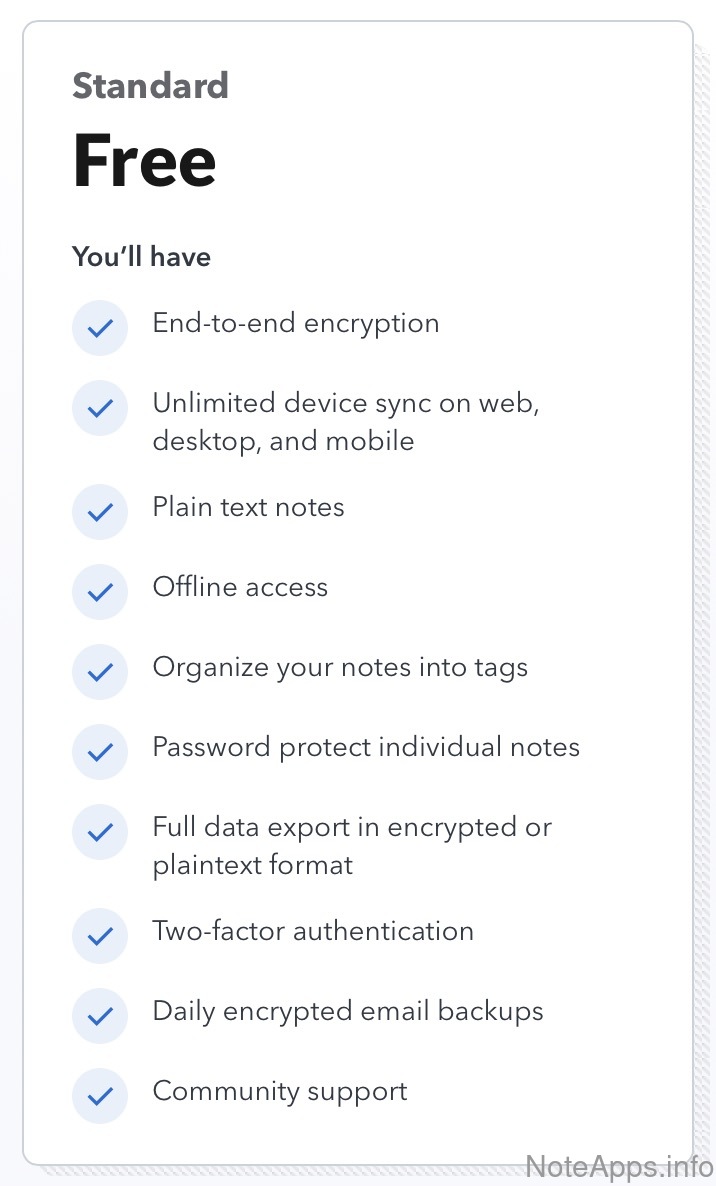Select the checkmark beside Plain text notes

[x=100, y=512]
